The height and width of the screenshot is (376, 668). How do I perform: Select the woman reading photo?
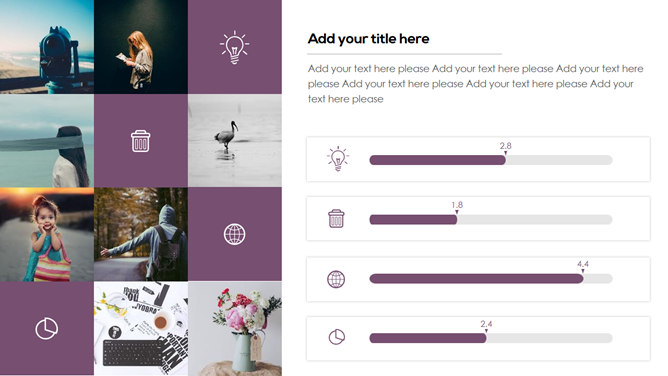coord(141,47)
